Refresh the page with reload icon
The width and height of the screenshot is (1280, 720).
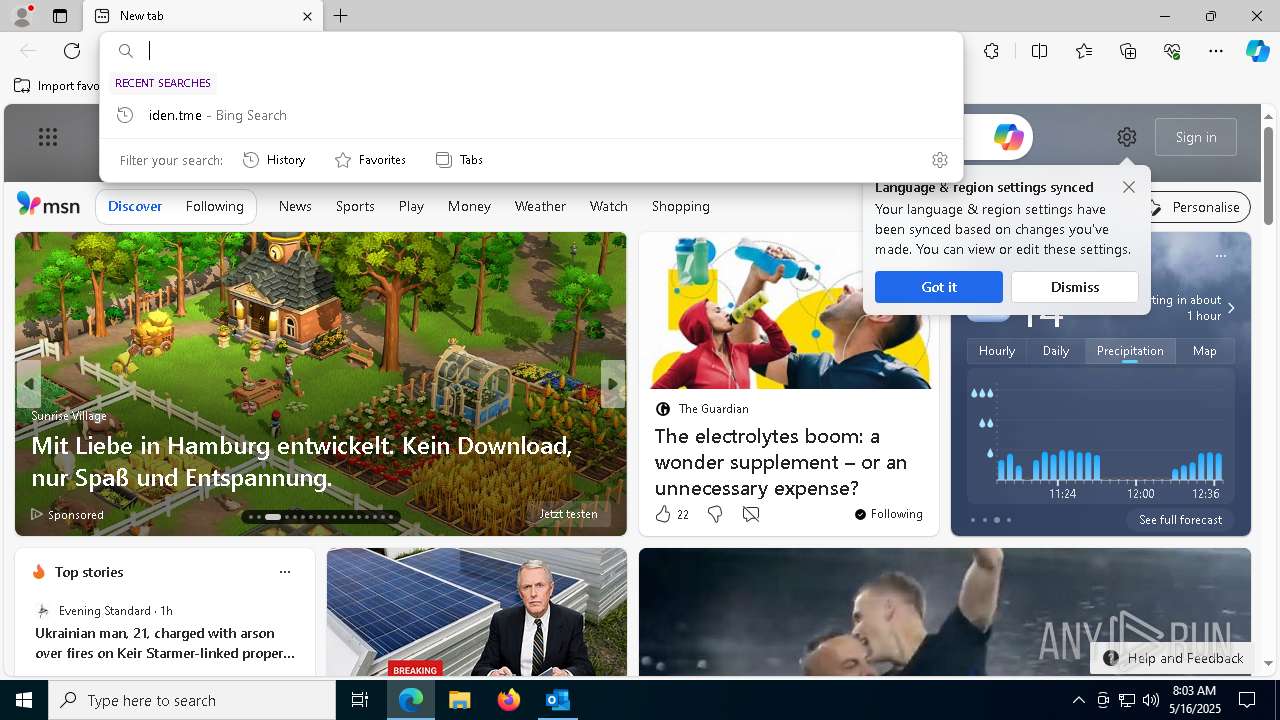coord(72,51)
